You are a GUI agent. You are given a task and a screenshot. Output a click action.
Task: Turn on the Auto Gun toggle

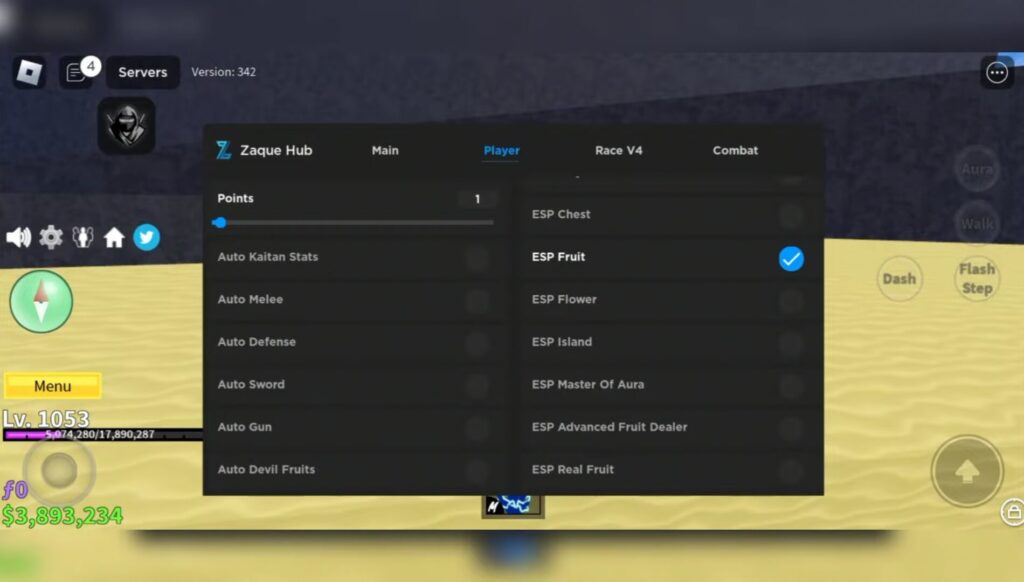tap(477, 428)
